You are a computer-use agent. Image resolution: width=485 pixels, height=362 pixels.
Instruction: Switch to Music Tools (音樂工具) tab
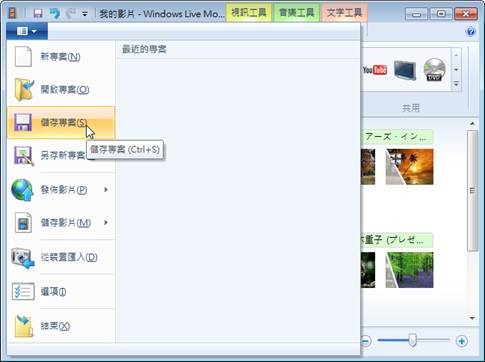tap(296, 13)
